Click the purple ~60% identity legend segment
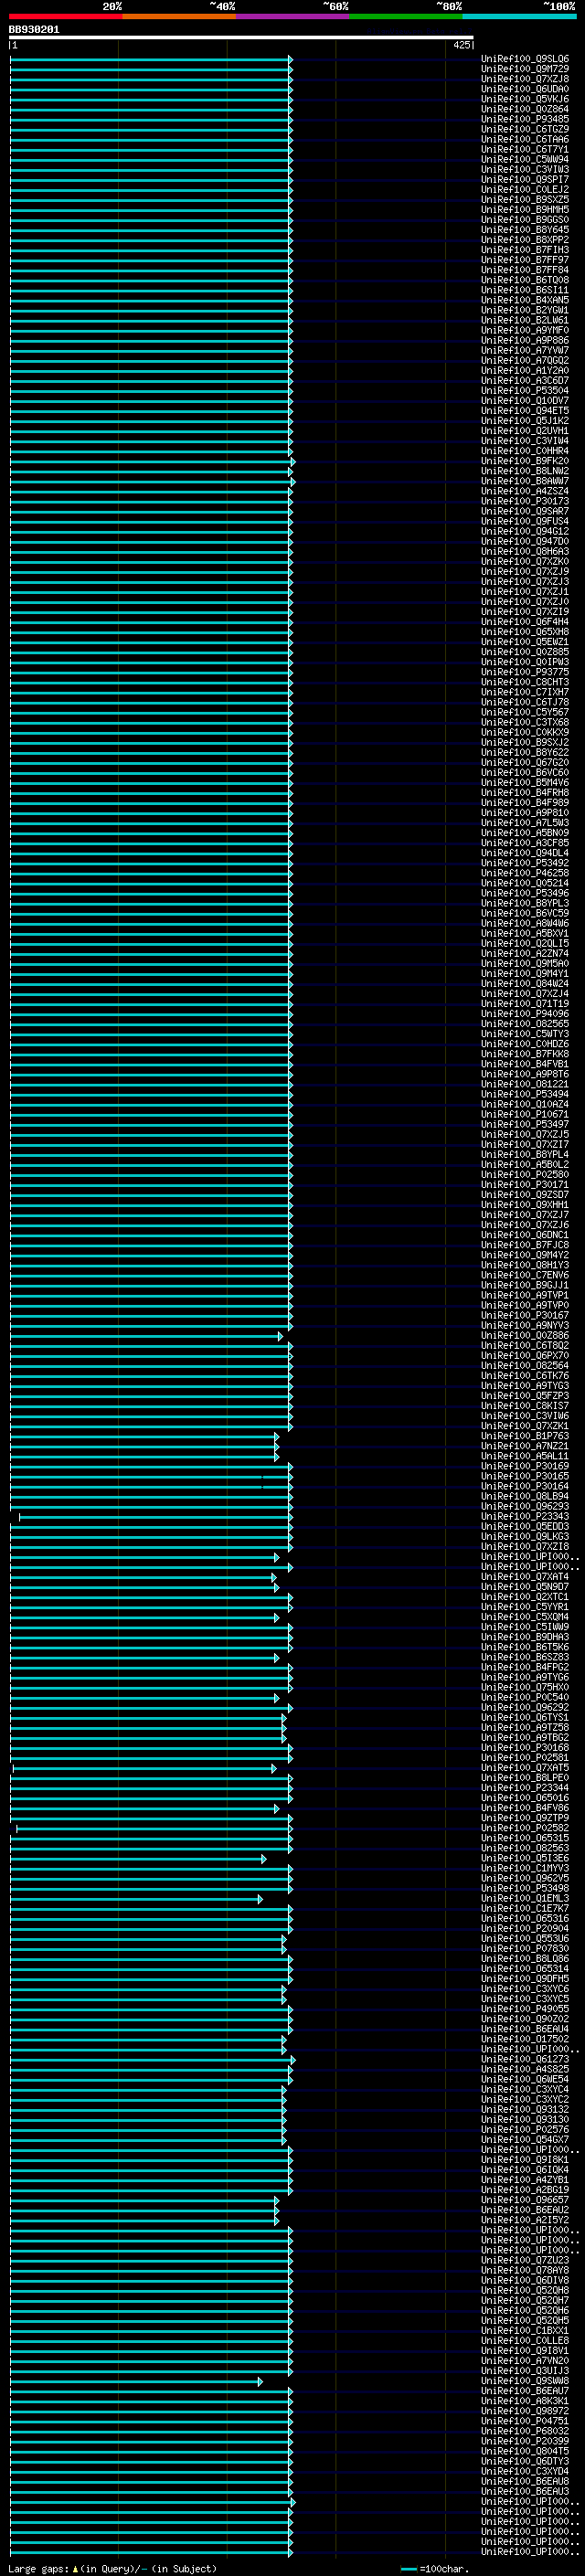Image resolution: width=585 pixels, height=2576 pixels. point(292,16)
